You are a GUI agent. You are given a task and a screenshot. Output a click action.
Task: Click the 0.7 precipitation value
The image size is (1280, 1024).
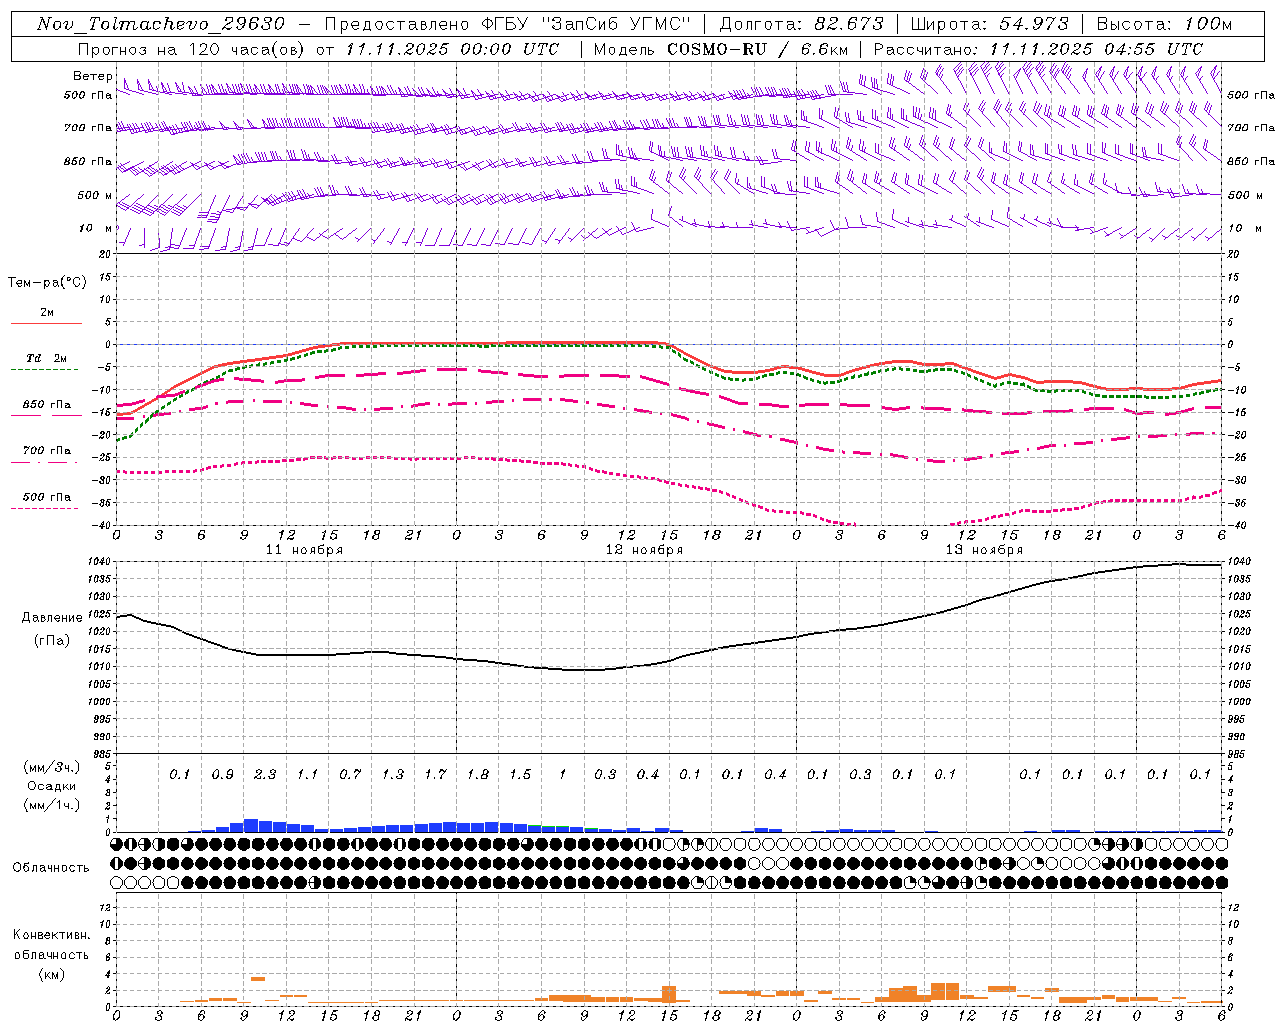(x=350, y=774)
